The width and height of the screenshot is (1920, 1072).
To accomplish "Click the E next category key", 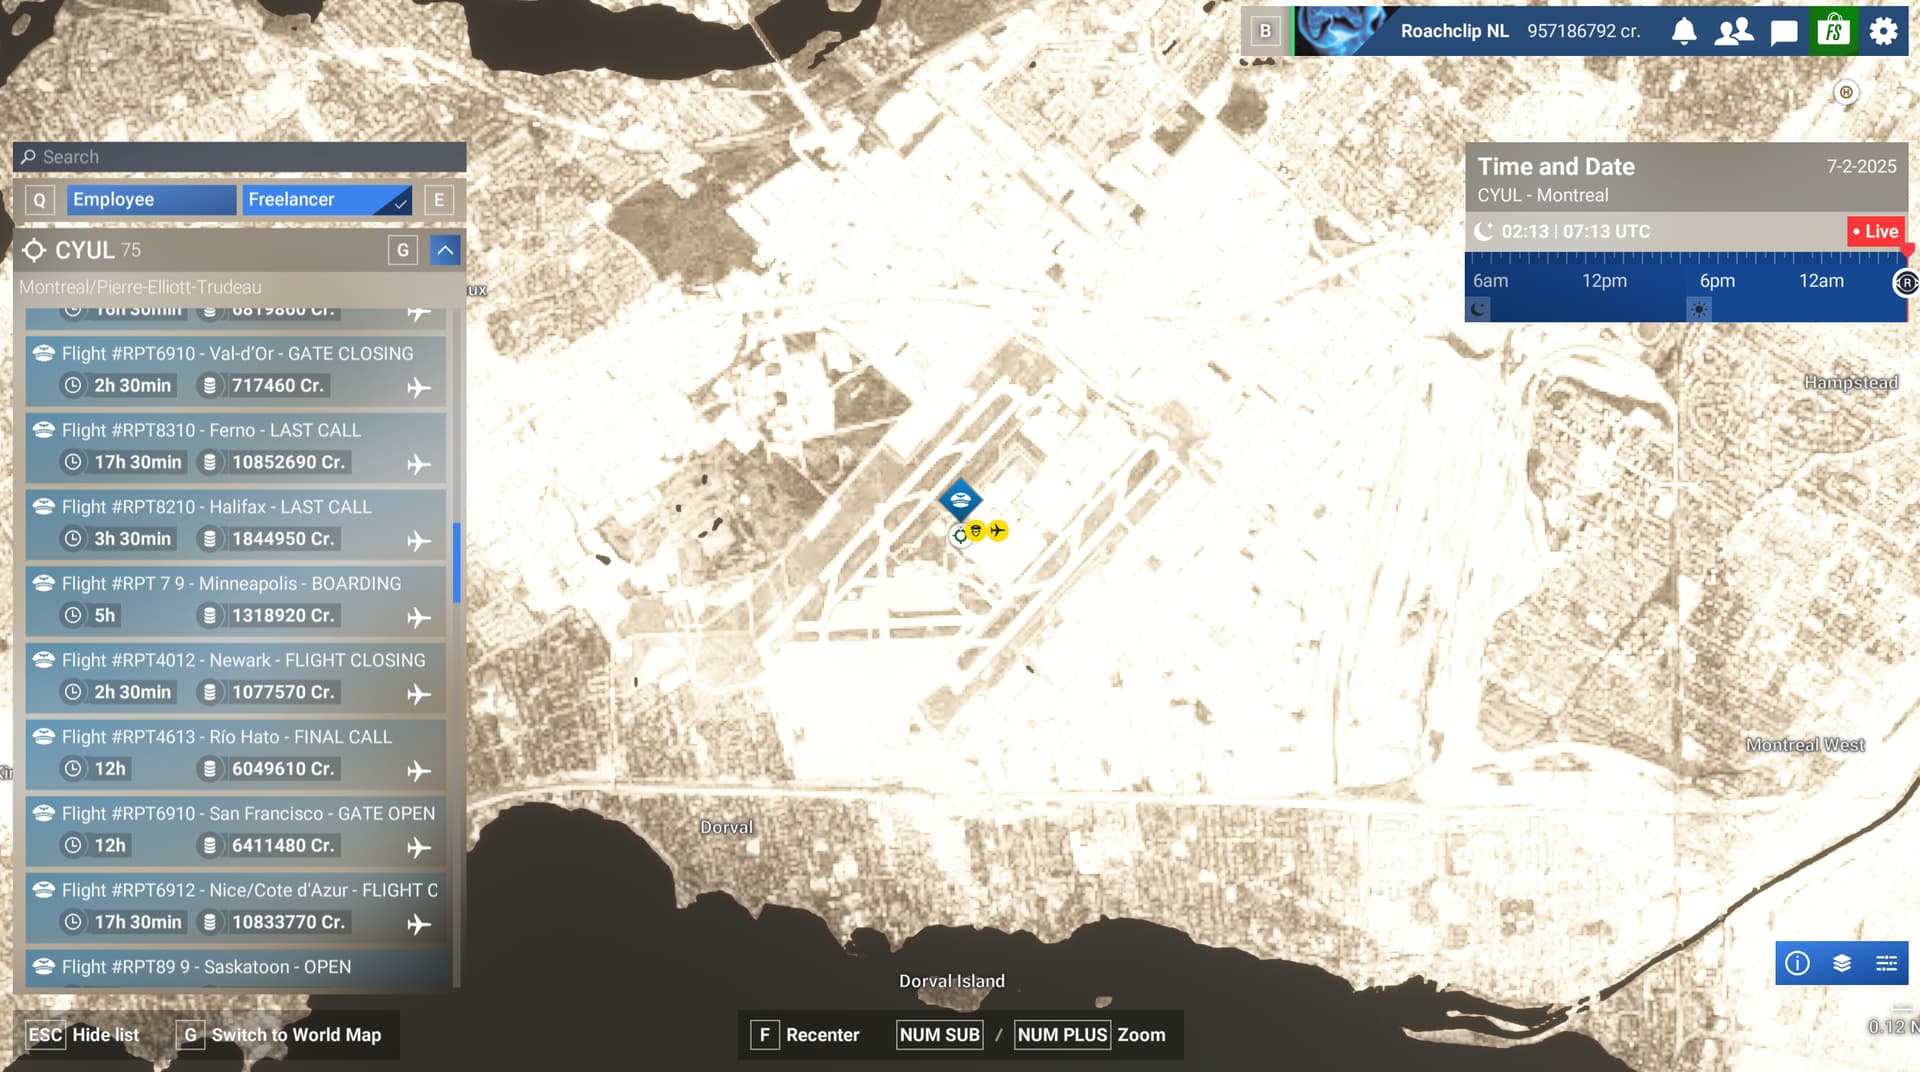I will pyautogui.click(x=439, y=200).
